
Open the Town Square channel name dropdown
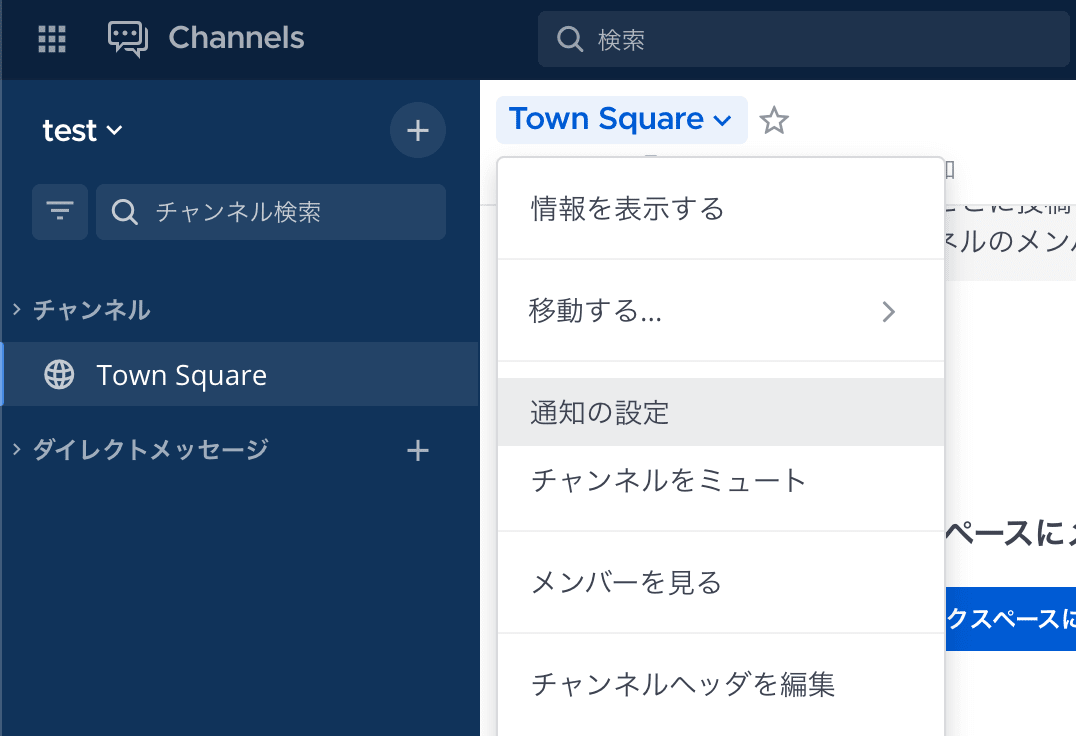pyautogui.click(x=621, y=119)
